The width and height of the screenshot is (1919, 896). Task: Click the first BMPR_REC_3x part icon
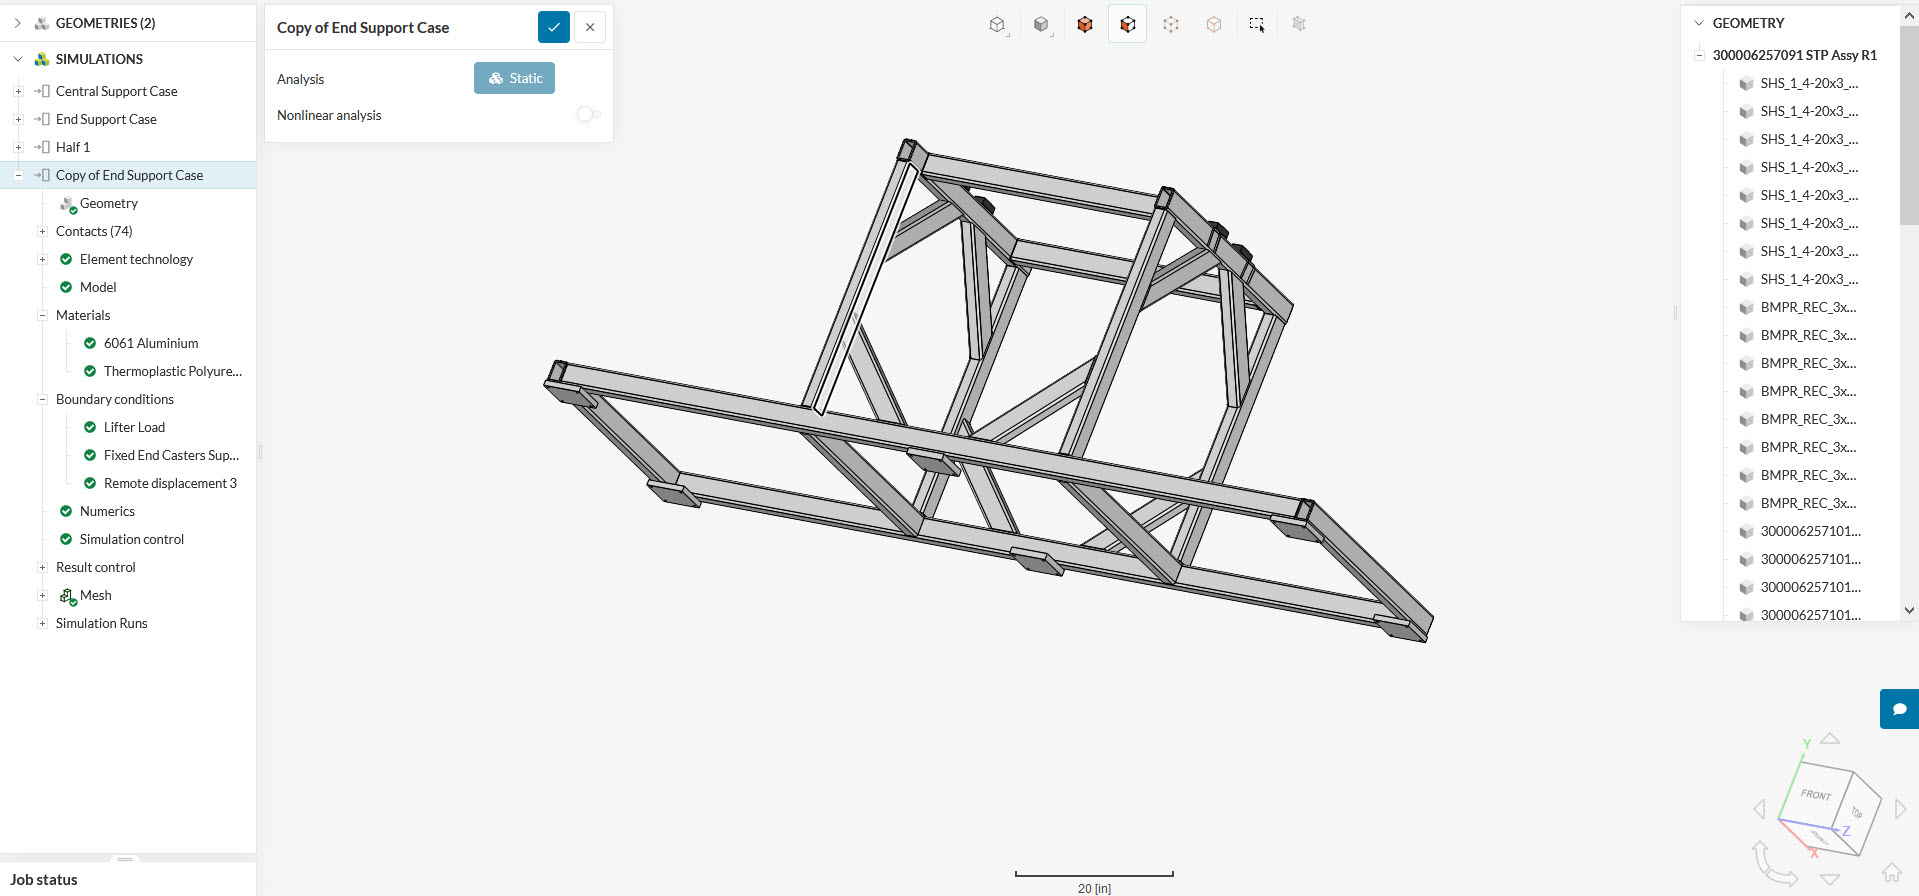point(1746,308)
